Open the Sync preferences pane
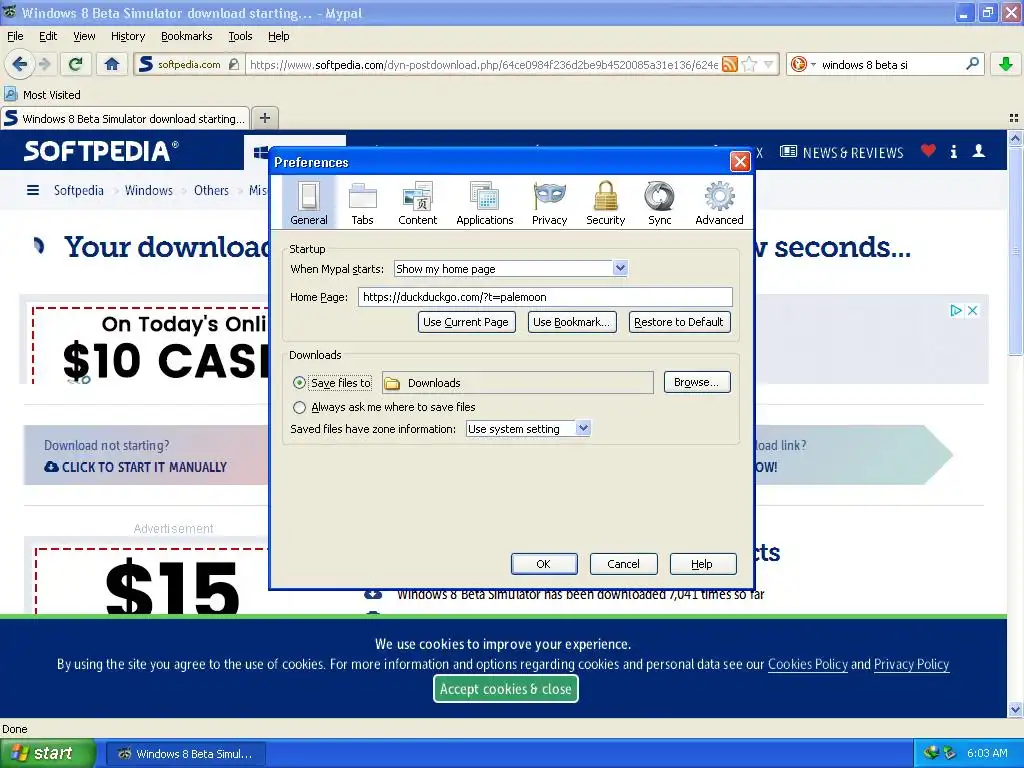 [660, 203]
